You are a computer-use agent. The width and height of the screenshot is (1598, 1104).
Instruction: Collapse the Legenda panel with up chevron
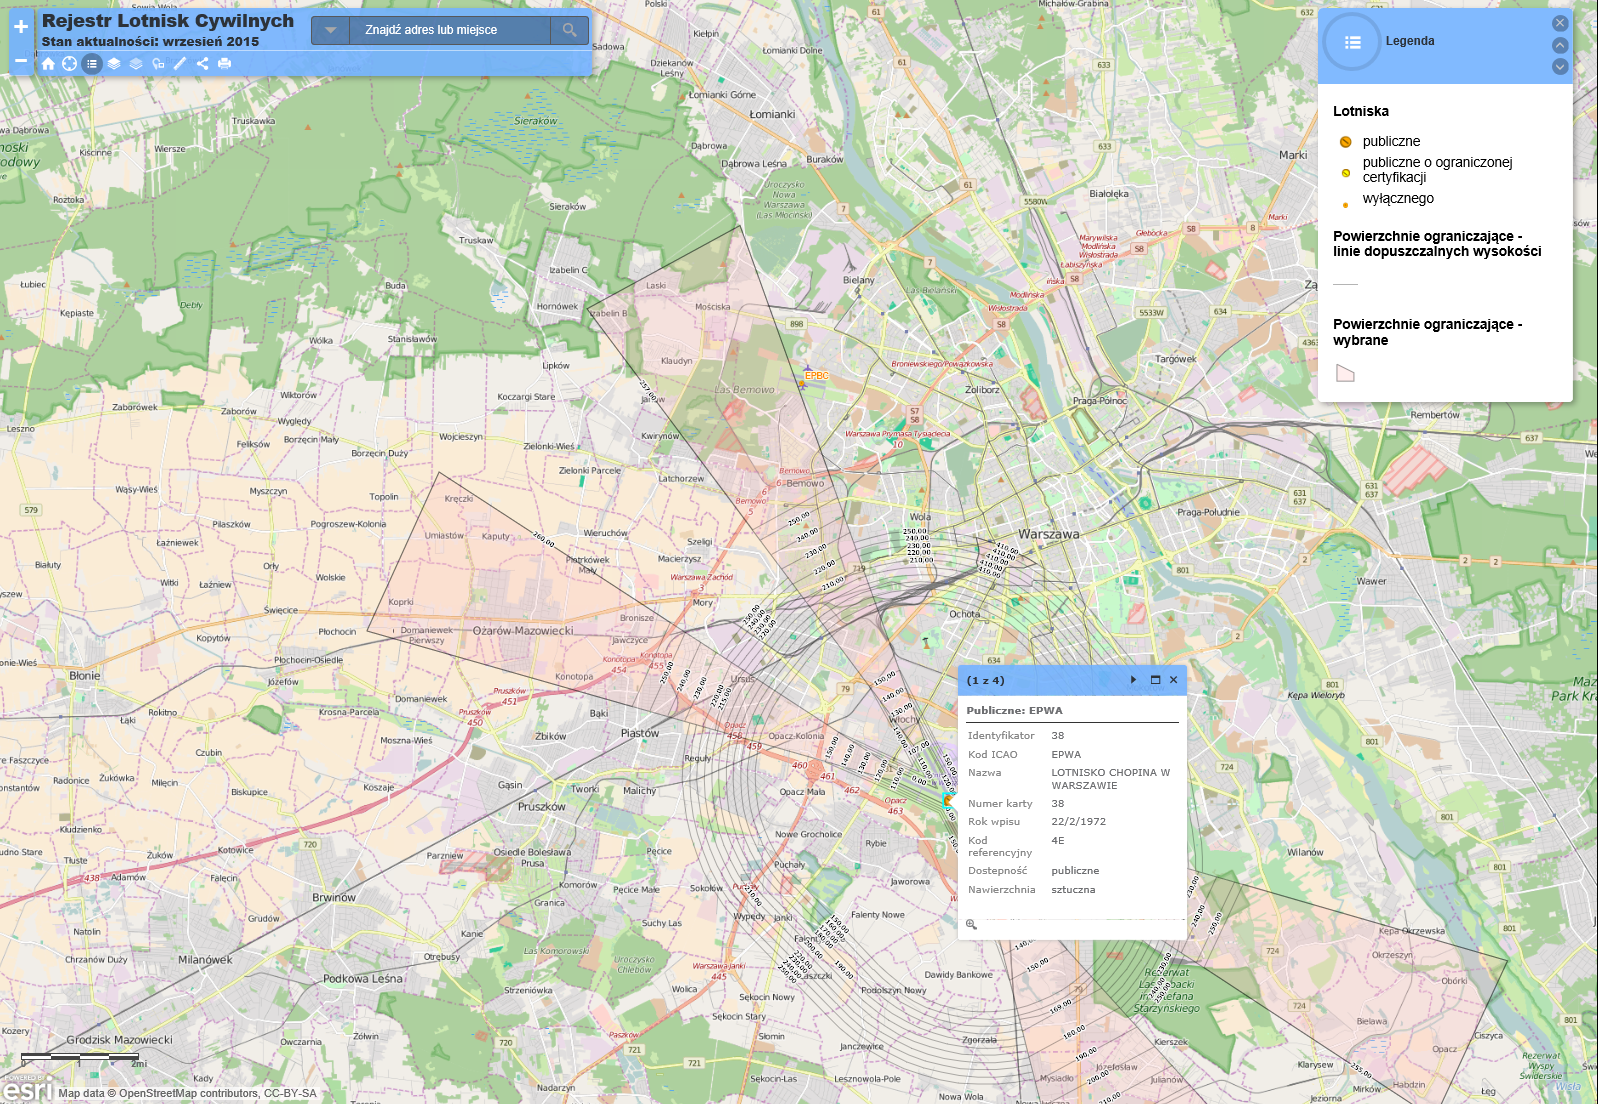1559,45
